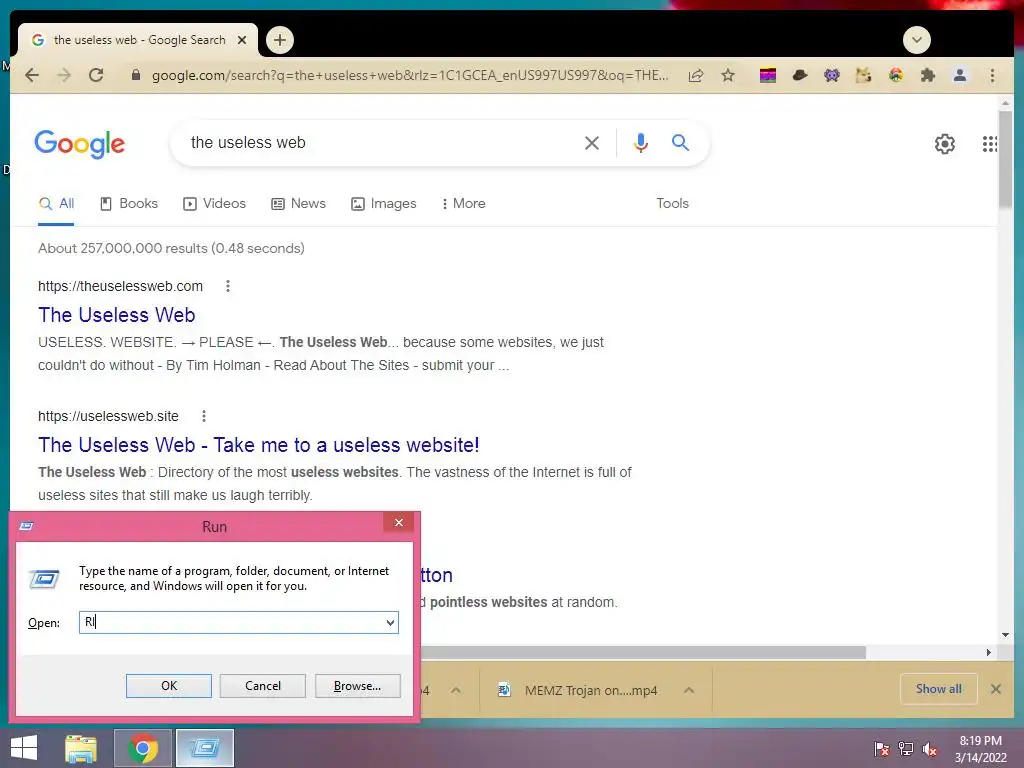Screen dimensions: 1024x768
Task: Click the https://theuselessweb.com URL text
Action: [120, 286]
